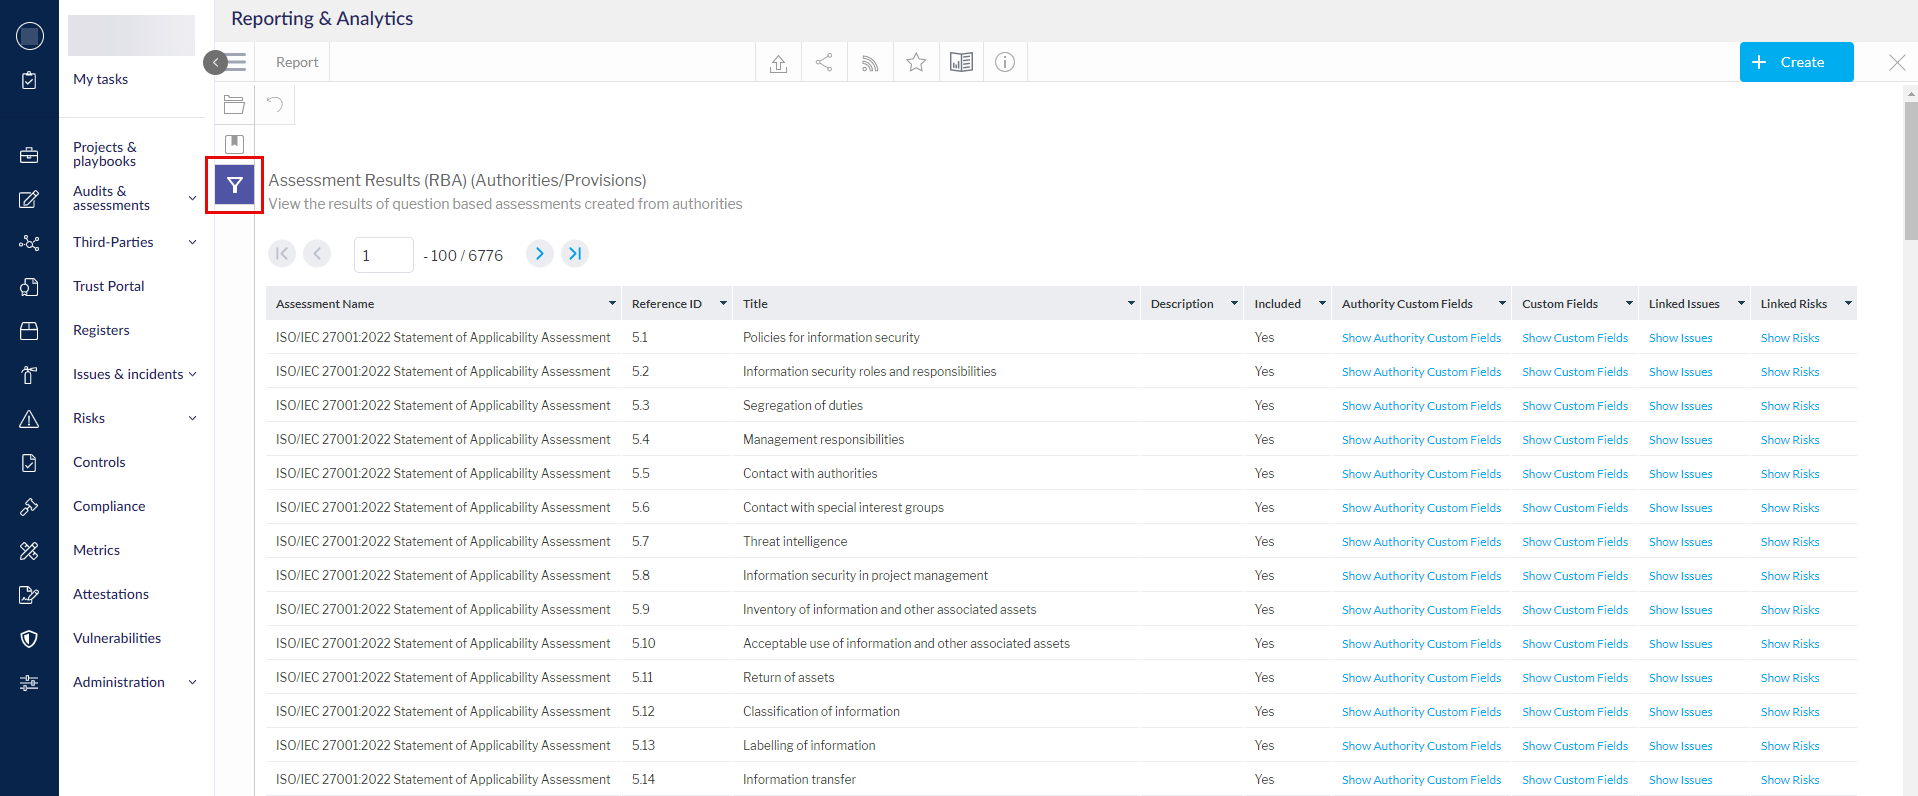The height and width of the screenshot is (796, 1918).
Task: Click the Compliance gavel rail icon
Action: coord(29,507)
